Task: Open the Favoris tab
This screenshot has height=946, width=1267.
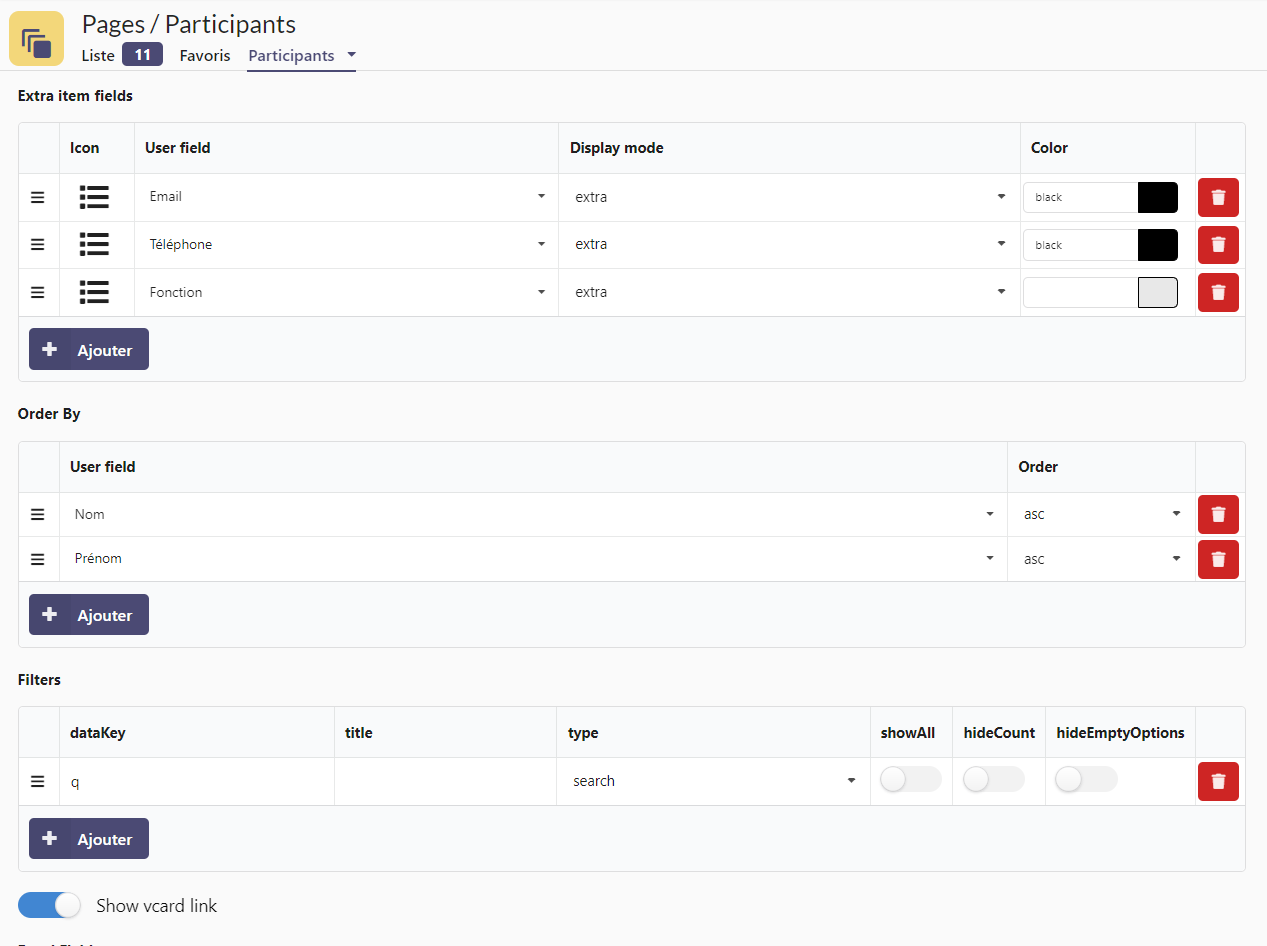Action: (205, 55)
